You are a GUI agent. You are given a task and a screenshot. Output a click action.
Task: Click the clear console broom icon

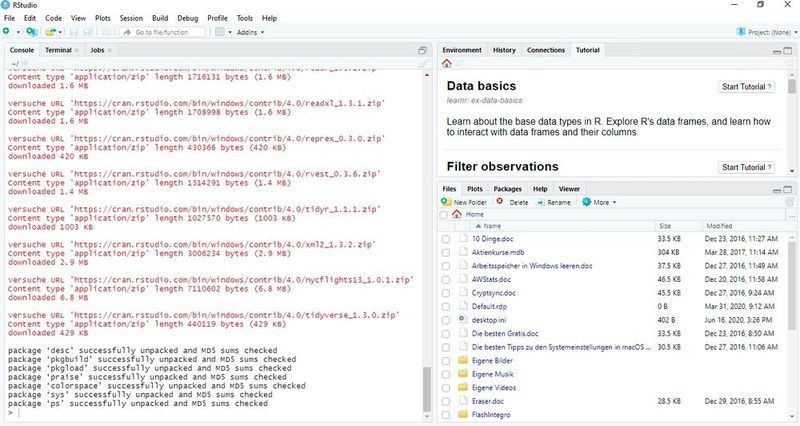tap(423, 63)
